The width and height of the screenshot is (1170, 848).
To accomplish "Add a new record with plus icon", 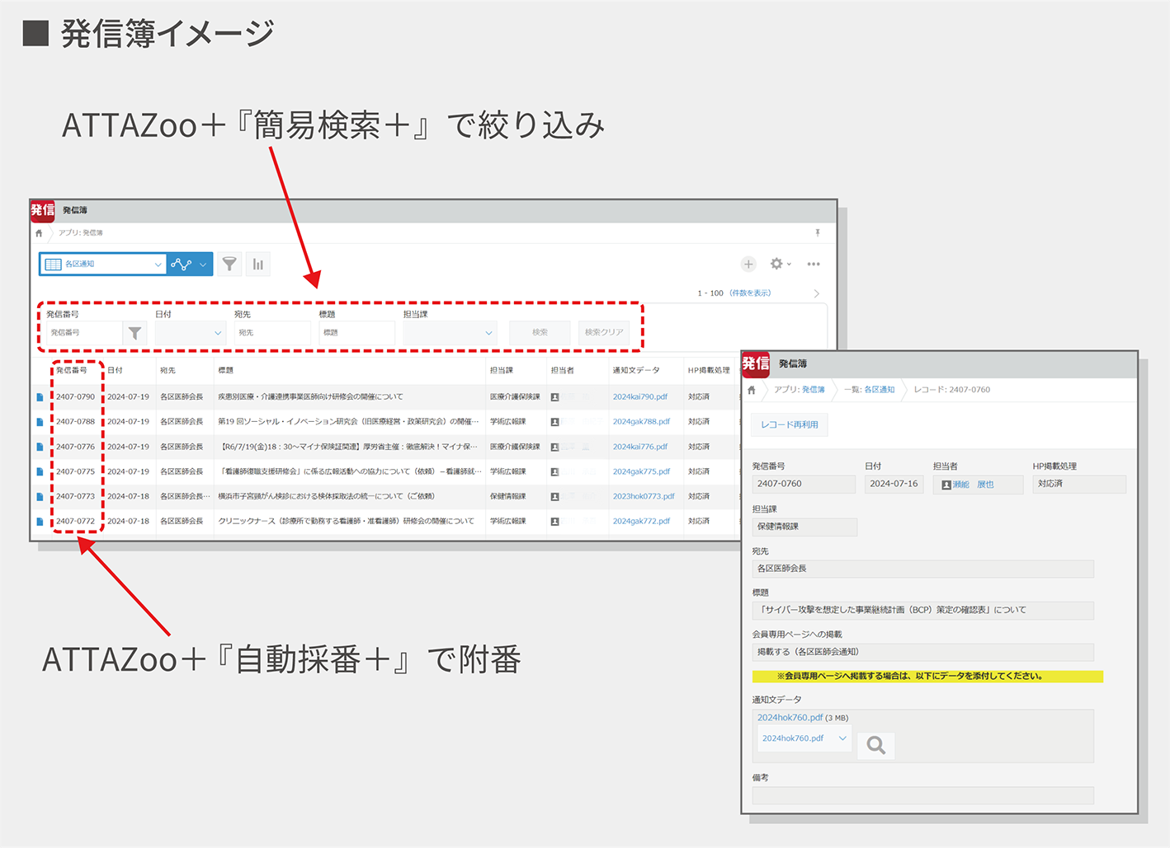I will (x=748, y=264).
